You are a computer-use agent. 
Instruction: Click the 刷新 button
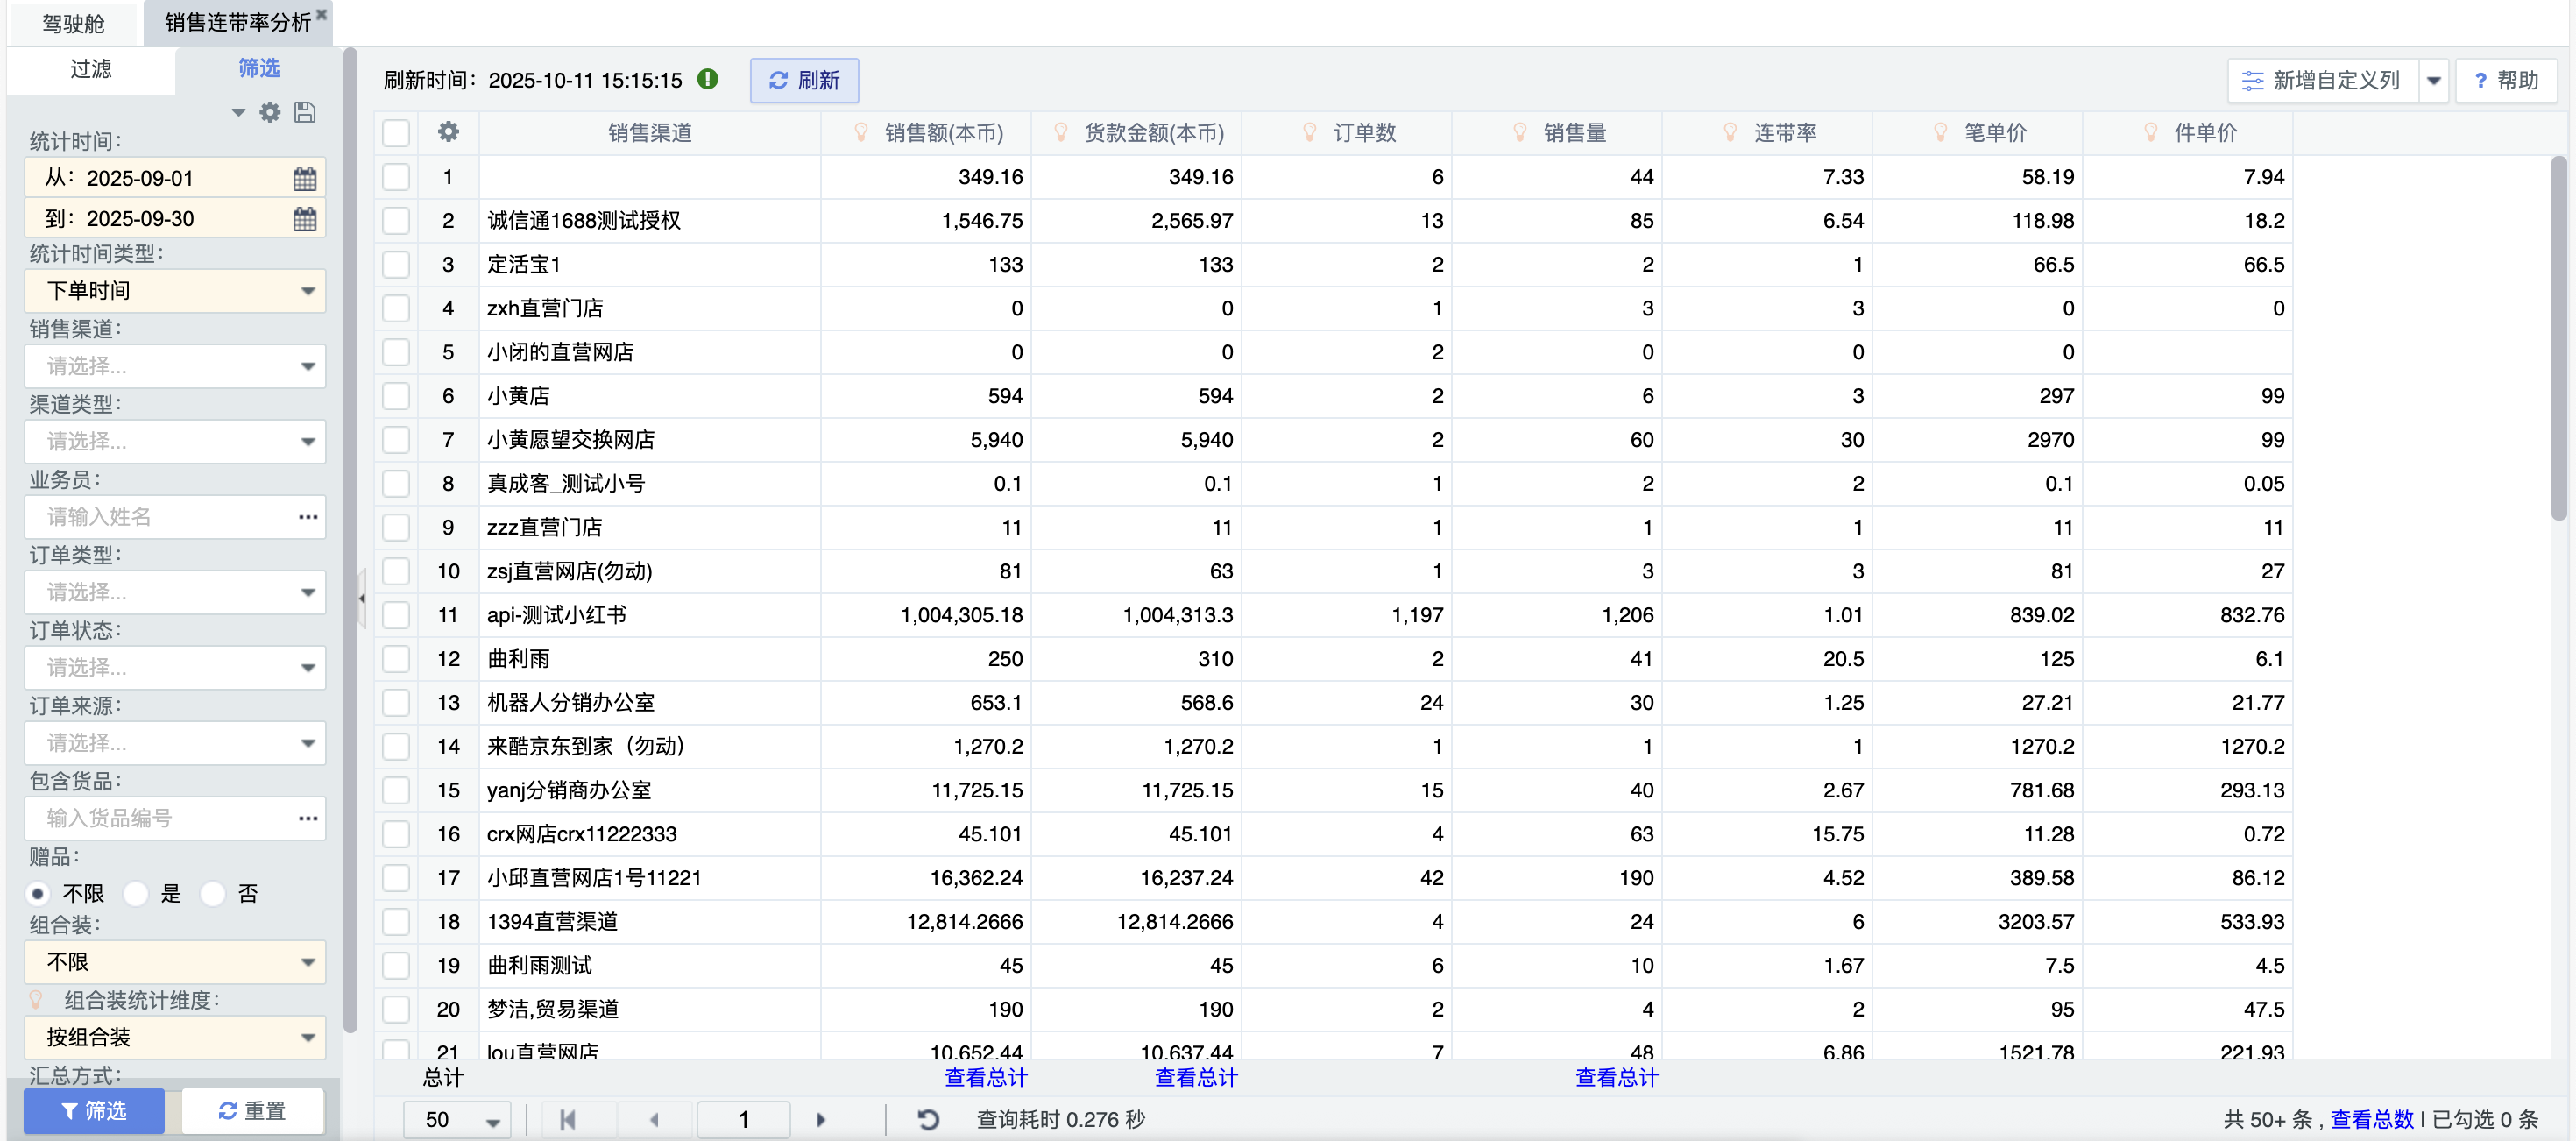tap(804, 80)
